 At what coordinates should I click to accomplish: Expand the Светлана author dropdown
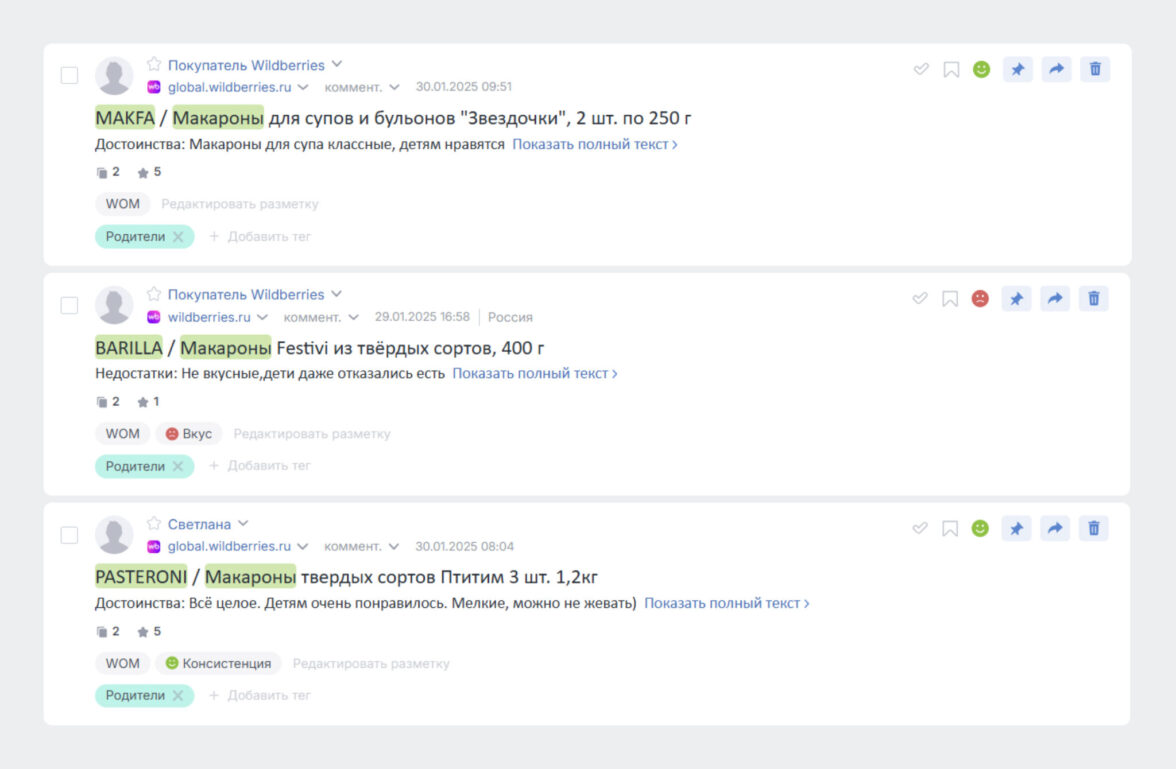pos(243,524)
